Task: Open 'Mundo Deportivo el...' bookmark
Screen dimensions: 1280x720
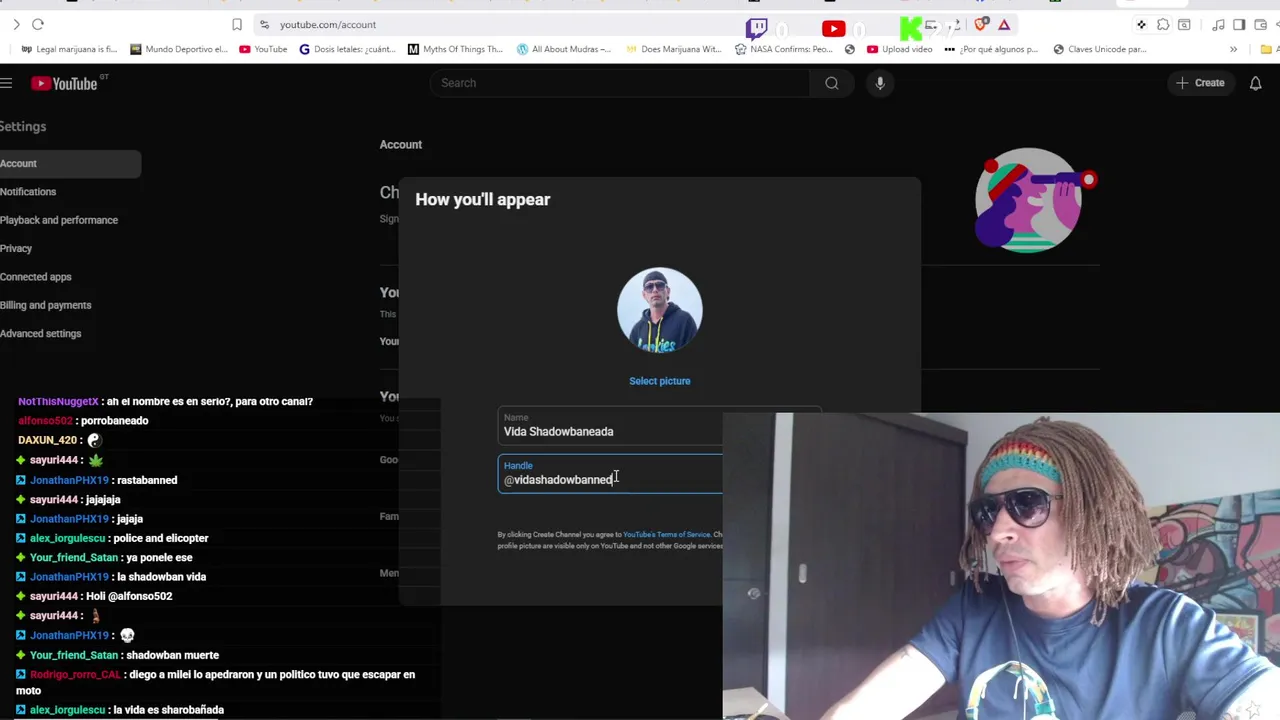Action: click(179, 49)
